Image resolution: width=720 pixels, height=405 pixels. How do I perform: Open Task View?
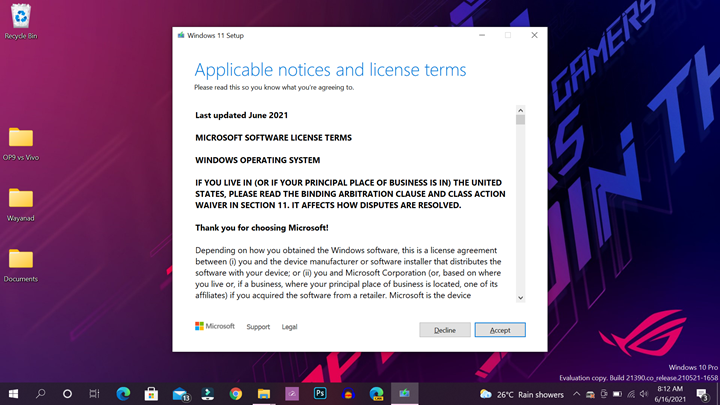[94, 394]
